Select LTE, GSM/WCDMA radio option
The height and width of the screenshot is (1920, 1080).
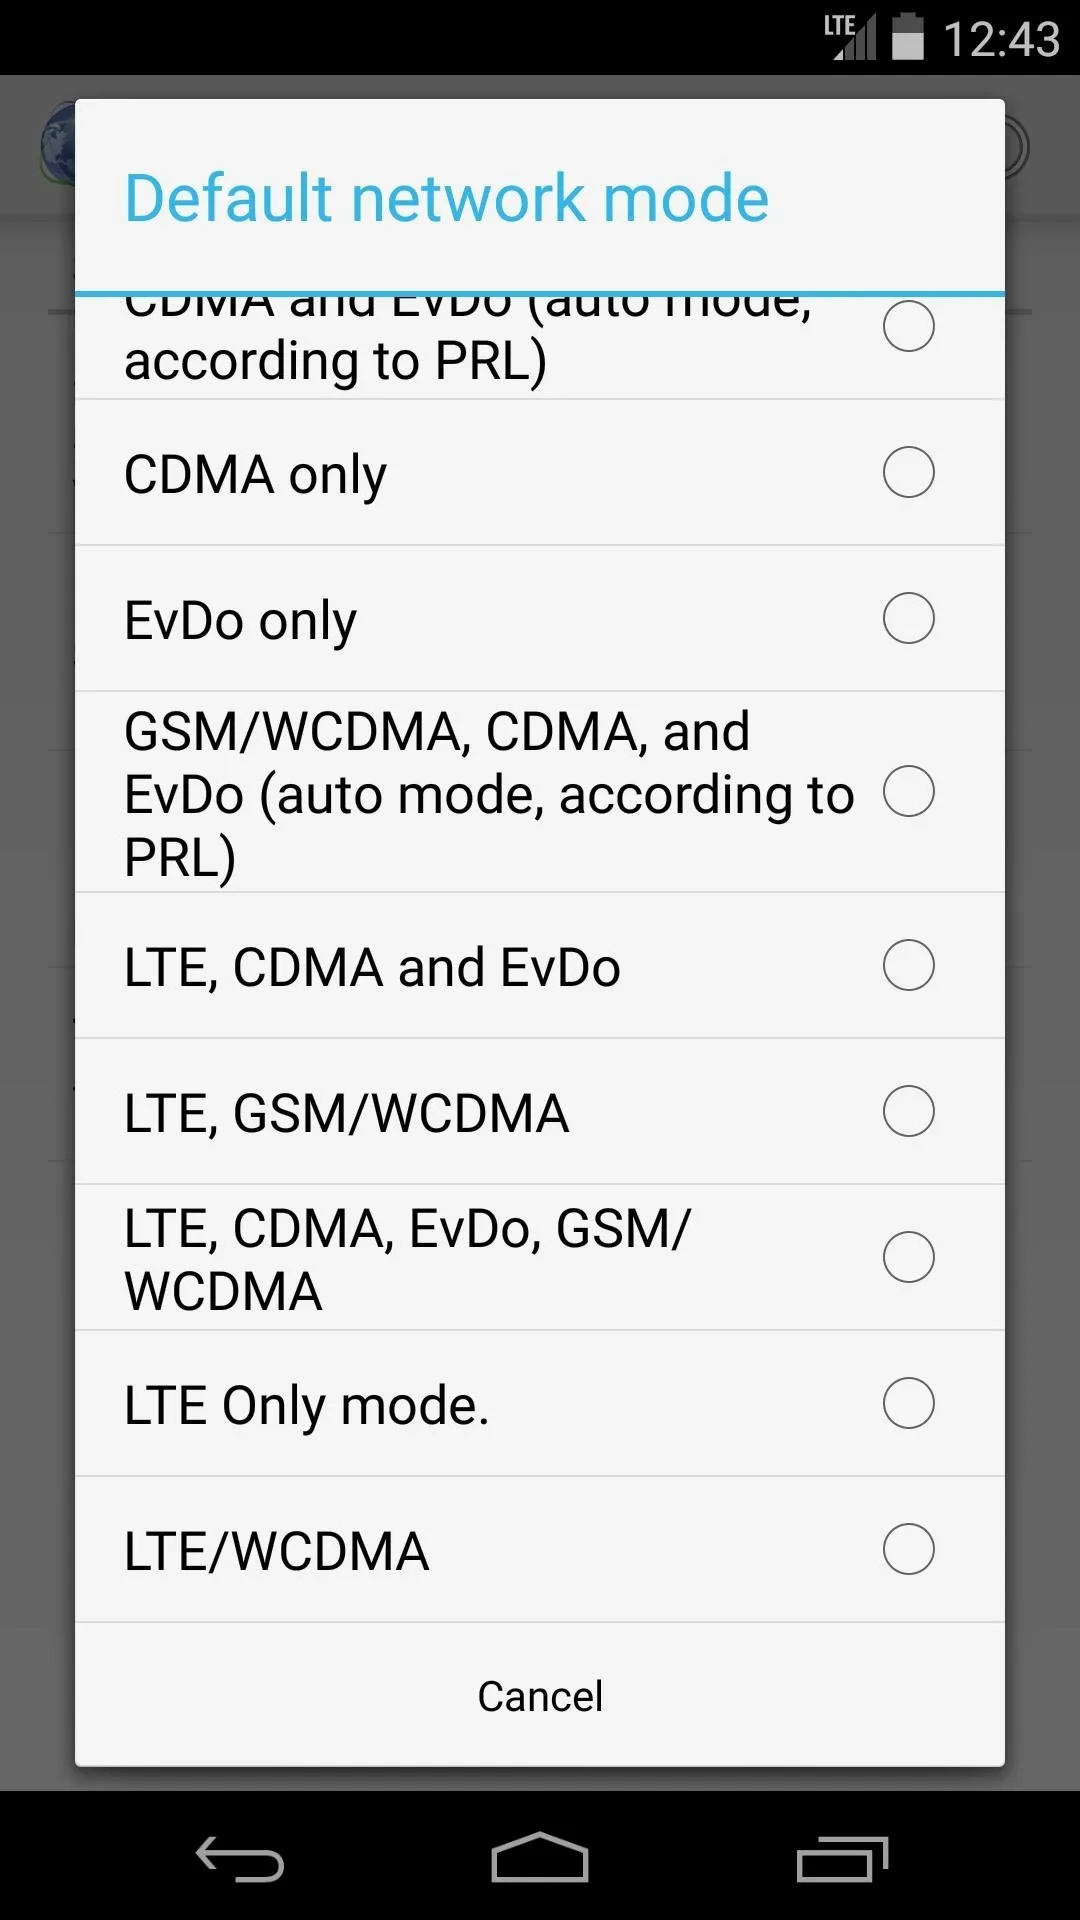(x=540, y=1112)
